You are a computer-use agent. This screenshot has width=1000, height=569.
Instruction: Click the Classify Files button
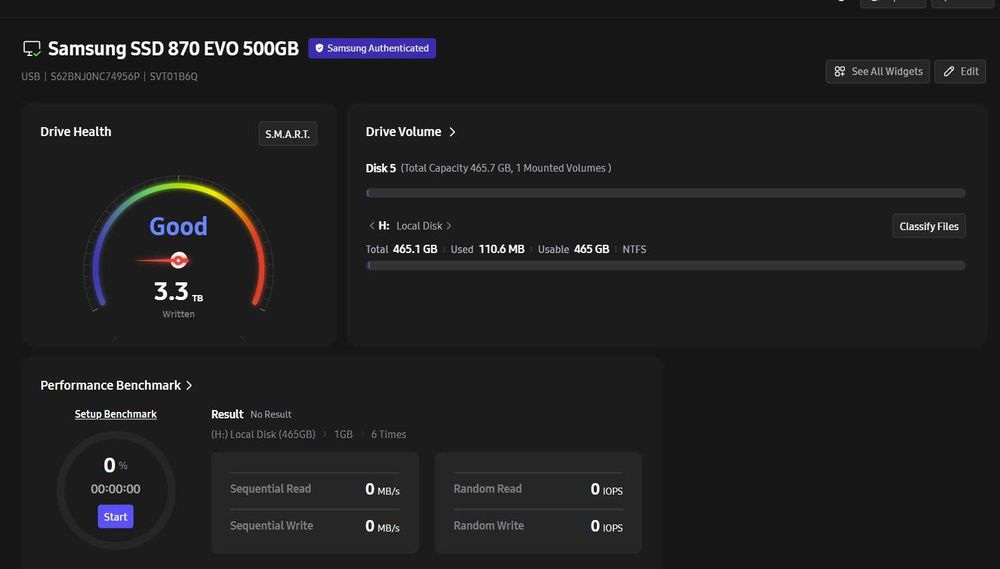(x=929, y=226)
